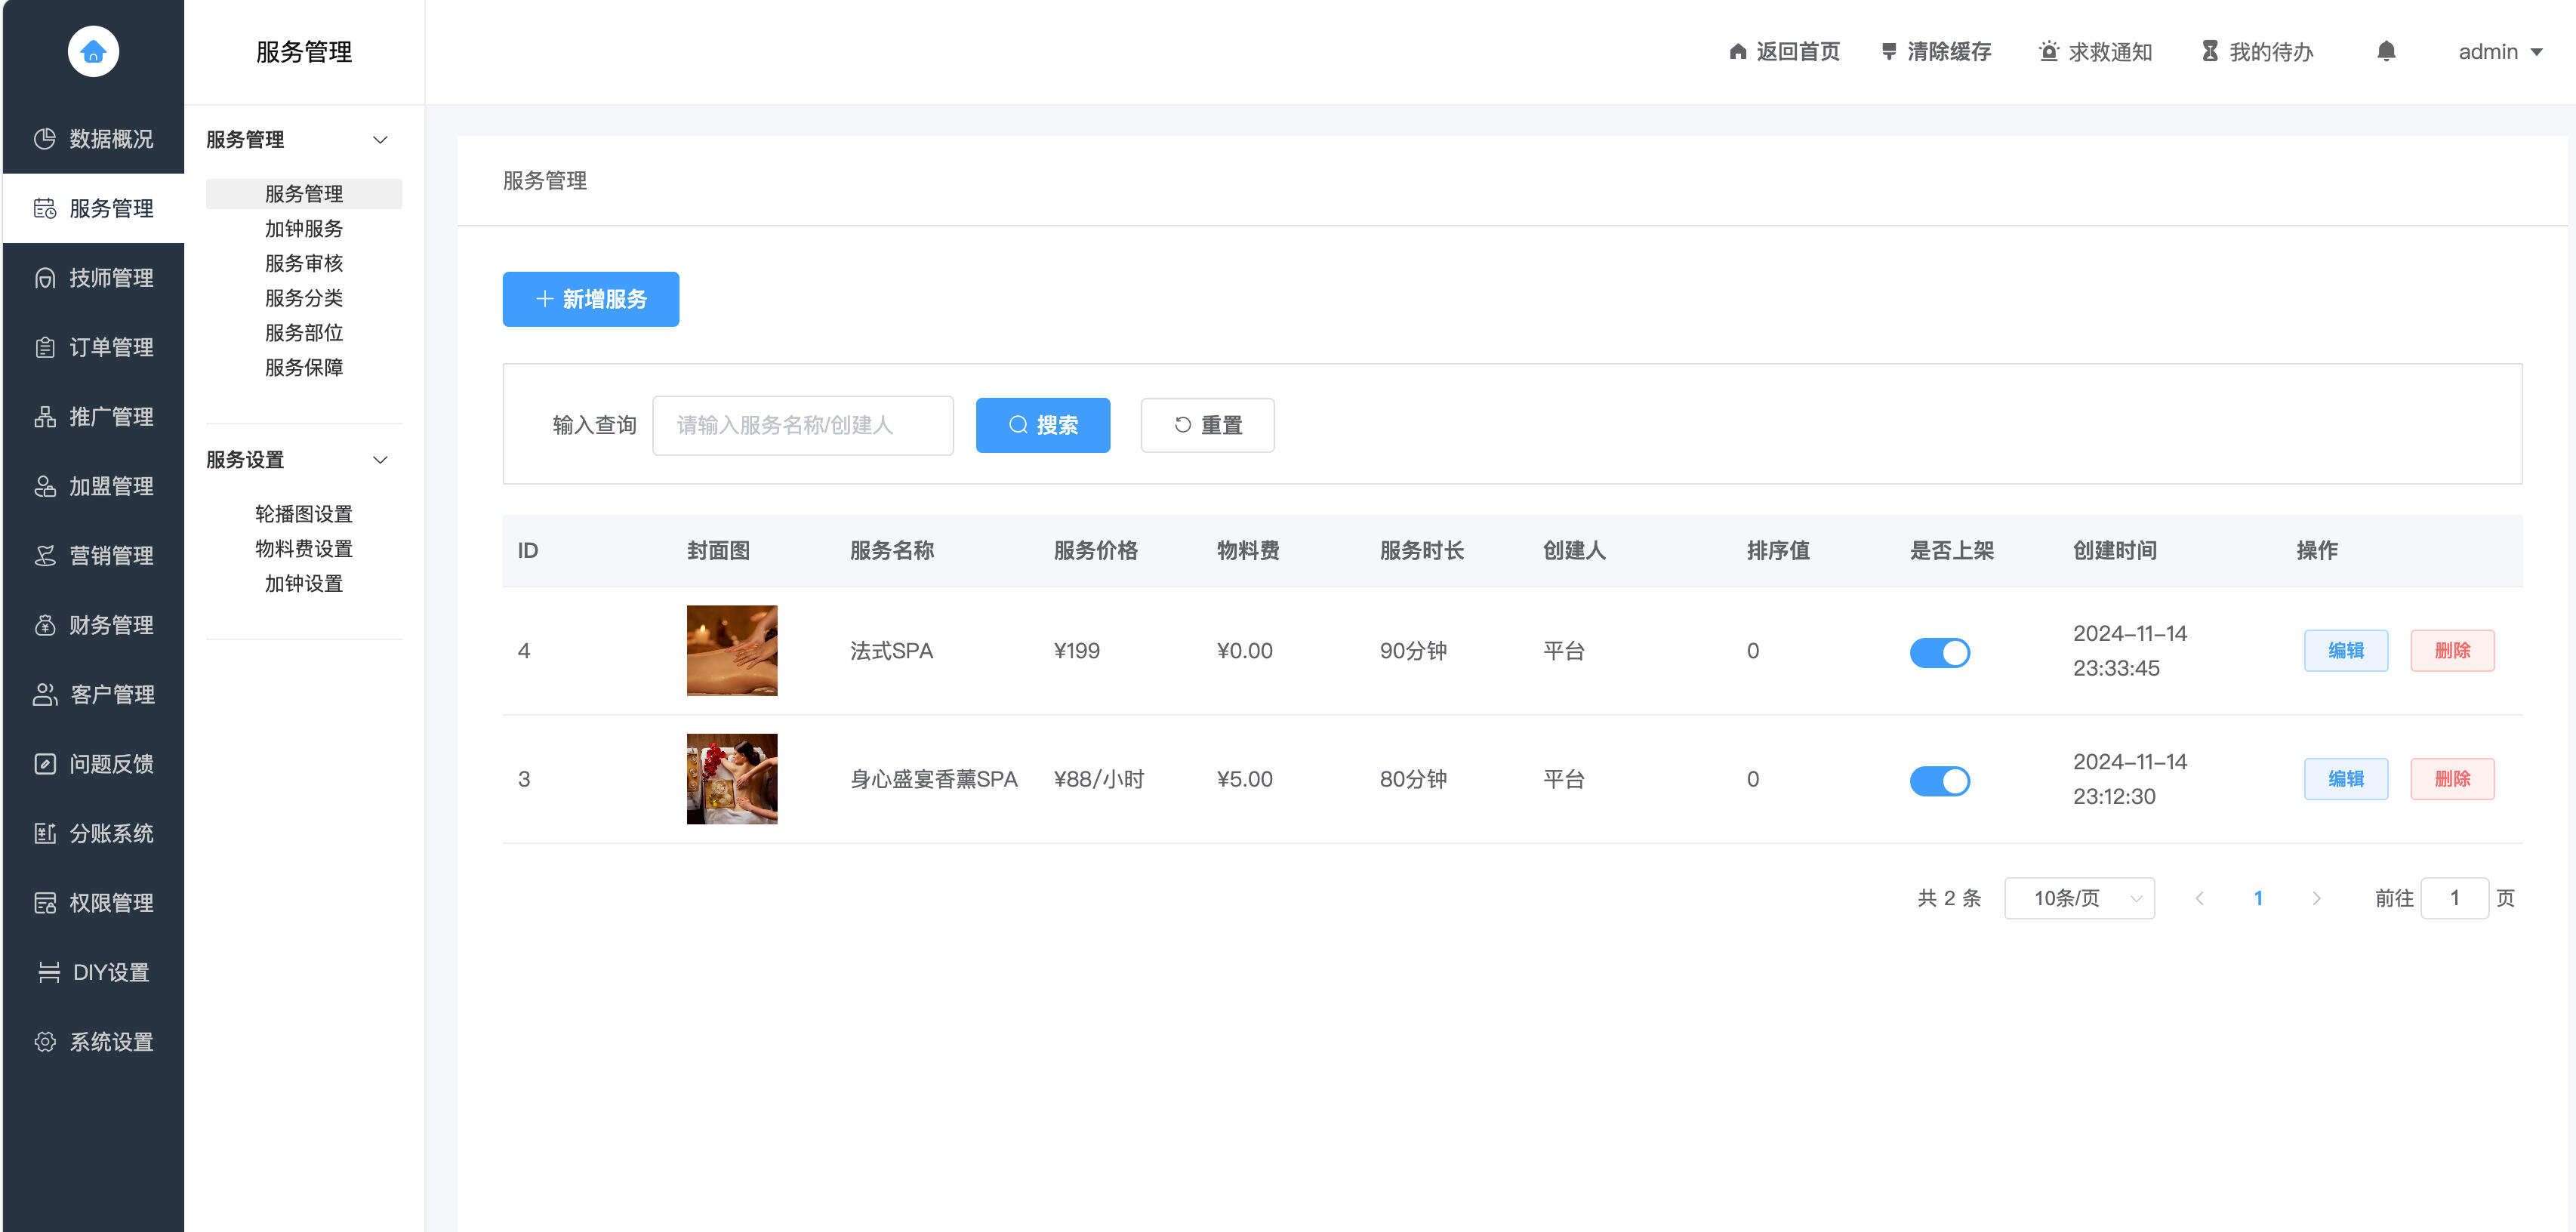Click the 法式SPA cover thumbnail

pos(731,650)
